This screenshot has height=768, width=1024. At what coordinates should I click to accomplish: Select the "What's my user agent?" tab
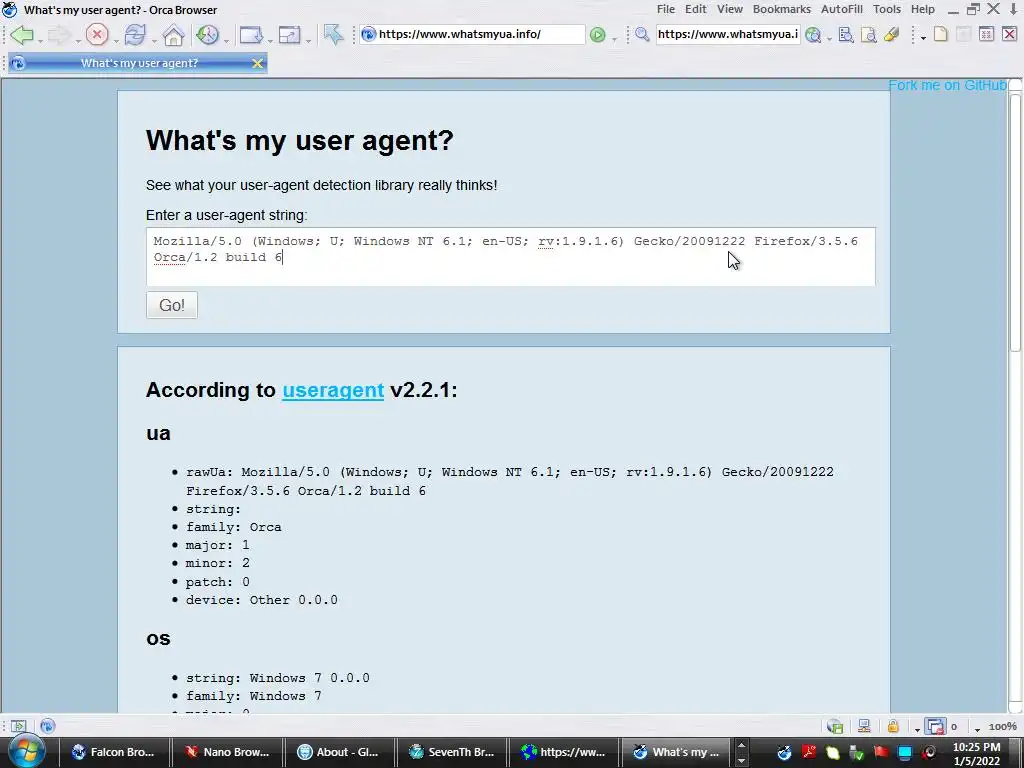click(138, 63)
